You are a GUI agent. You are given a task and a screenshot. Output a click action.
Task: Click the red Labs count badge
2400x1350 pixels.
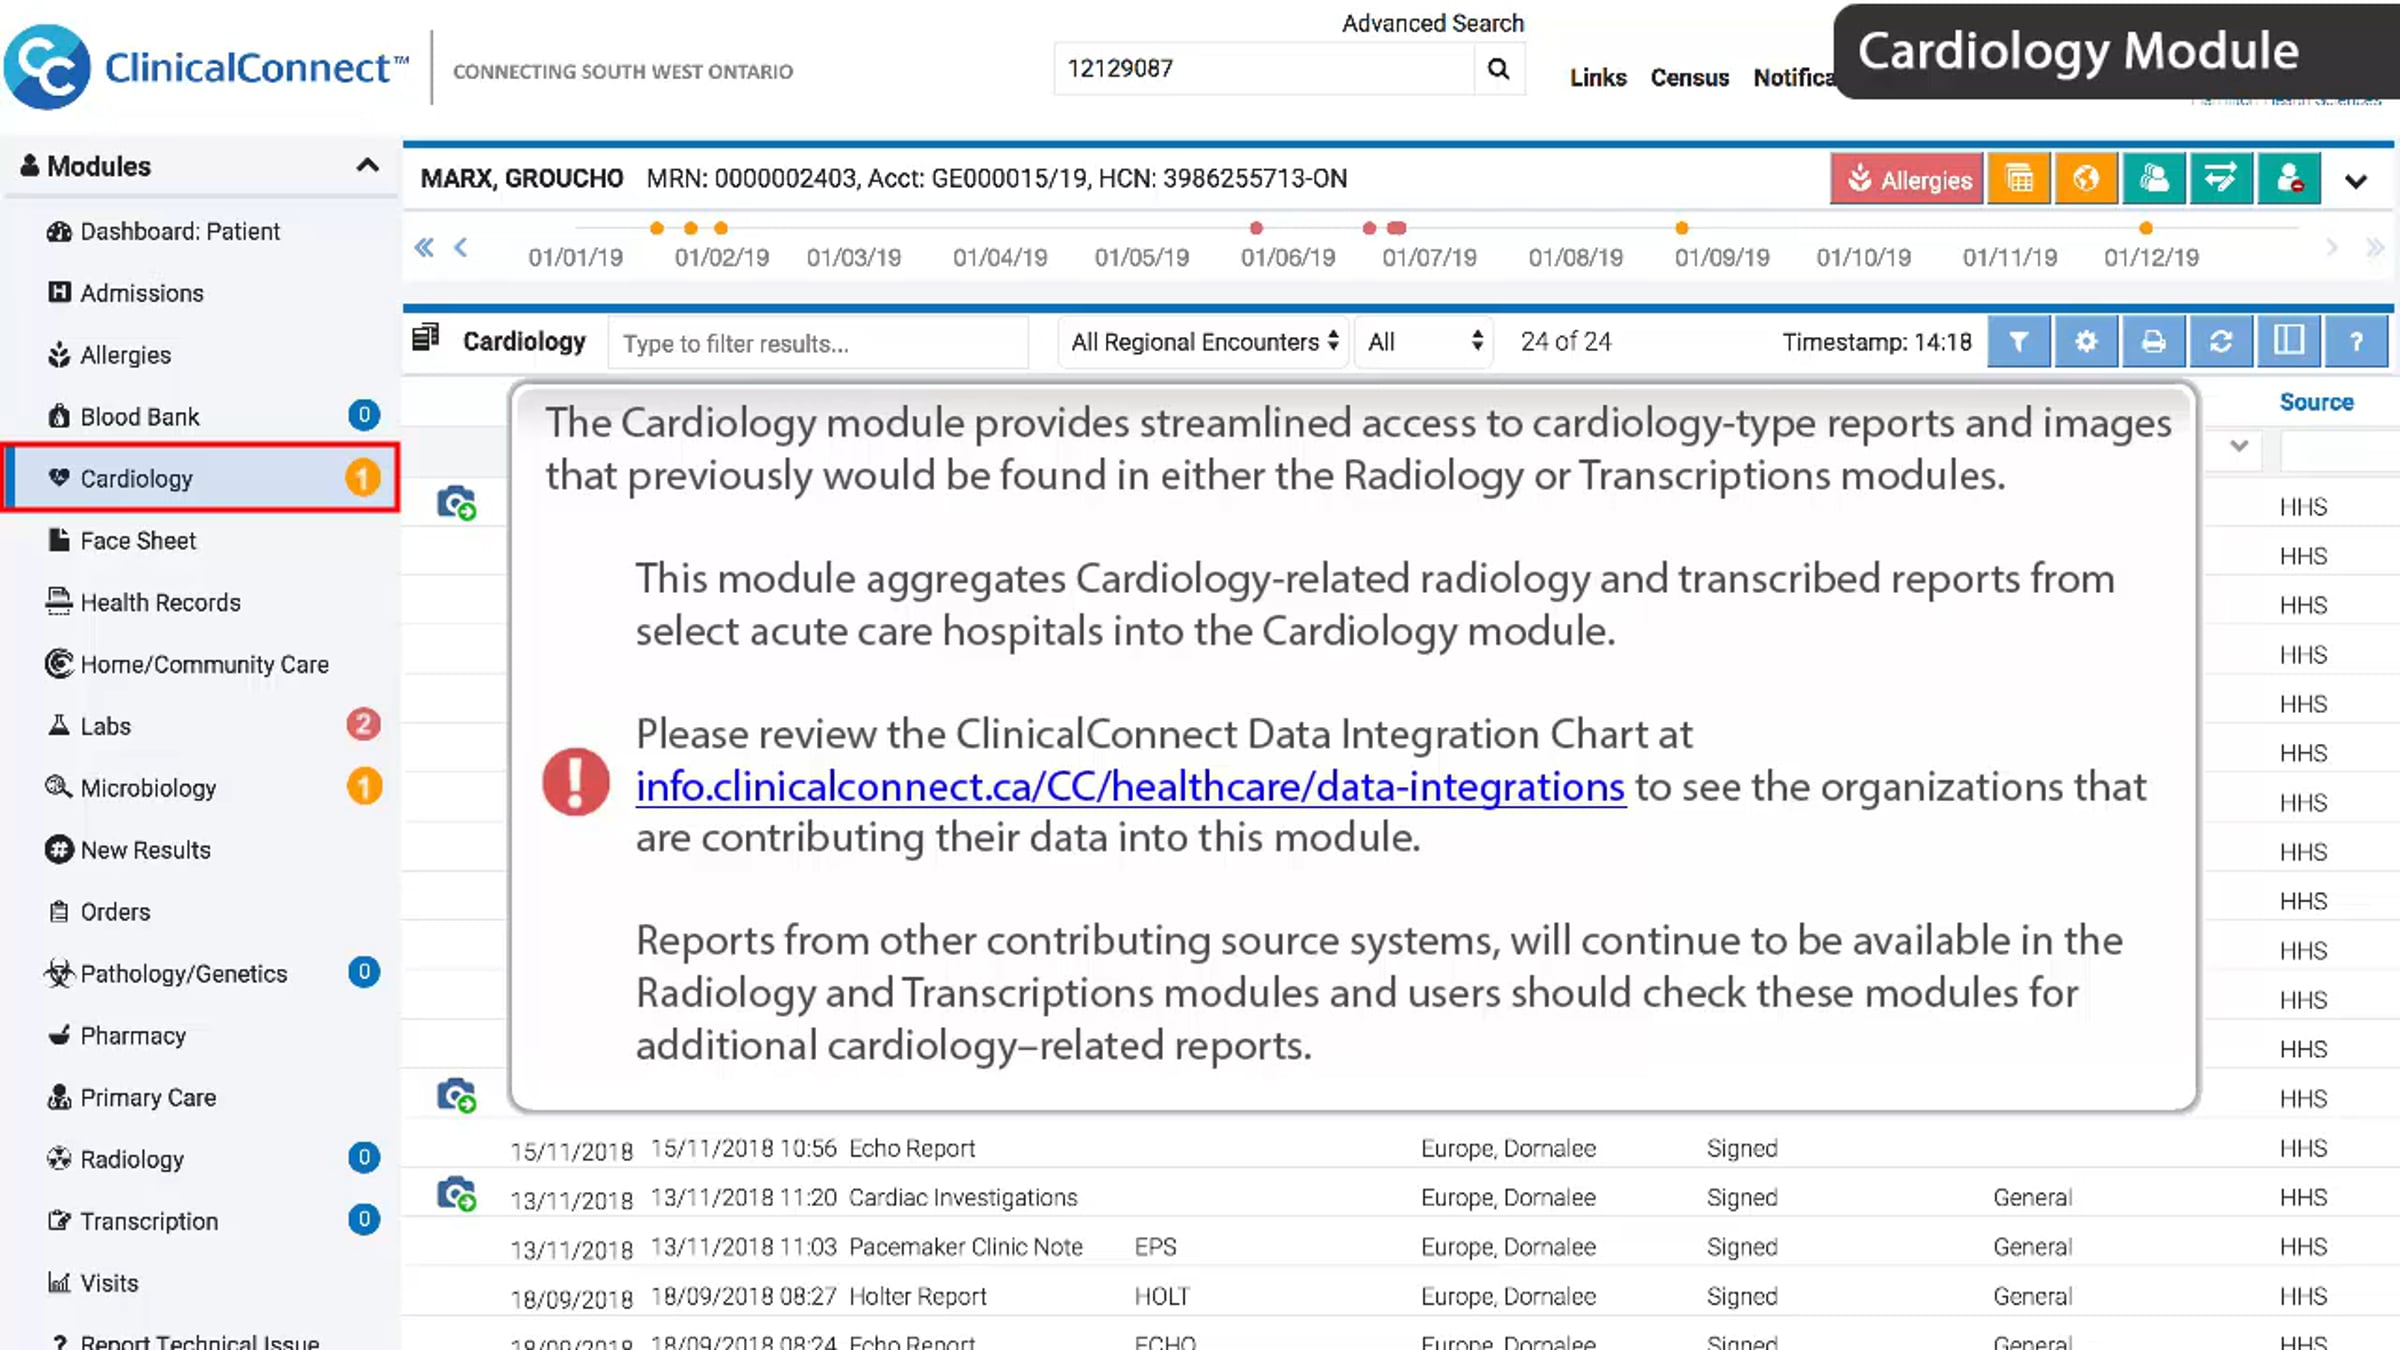click(364, 723)
